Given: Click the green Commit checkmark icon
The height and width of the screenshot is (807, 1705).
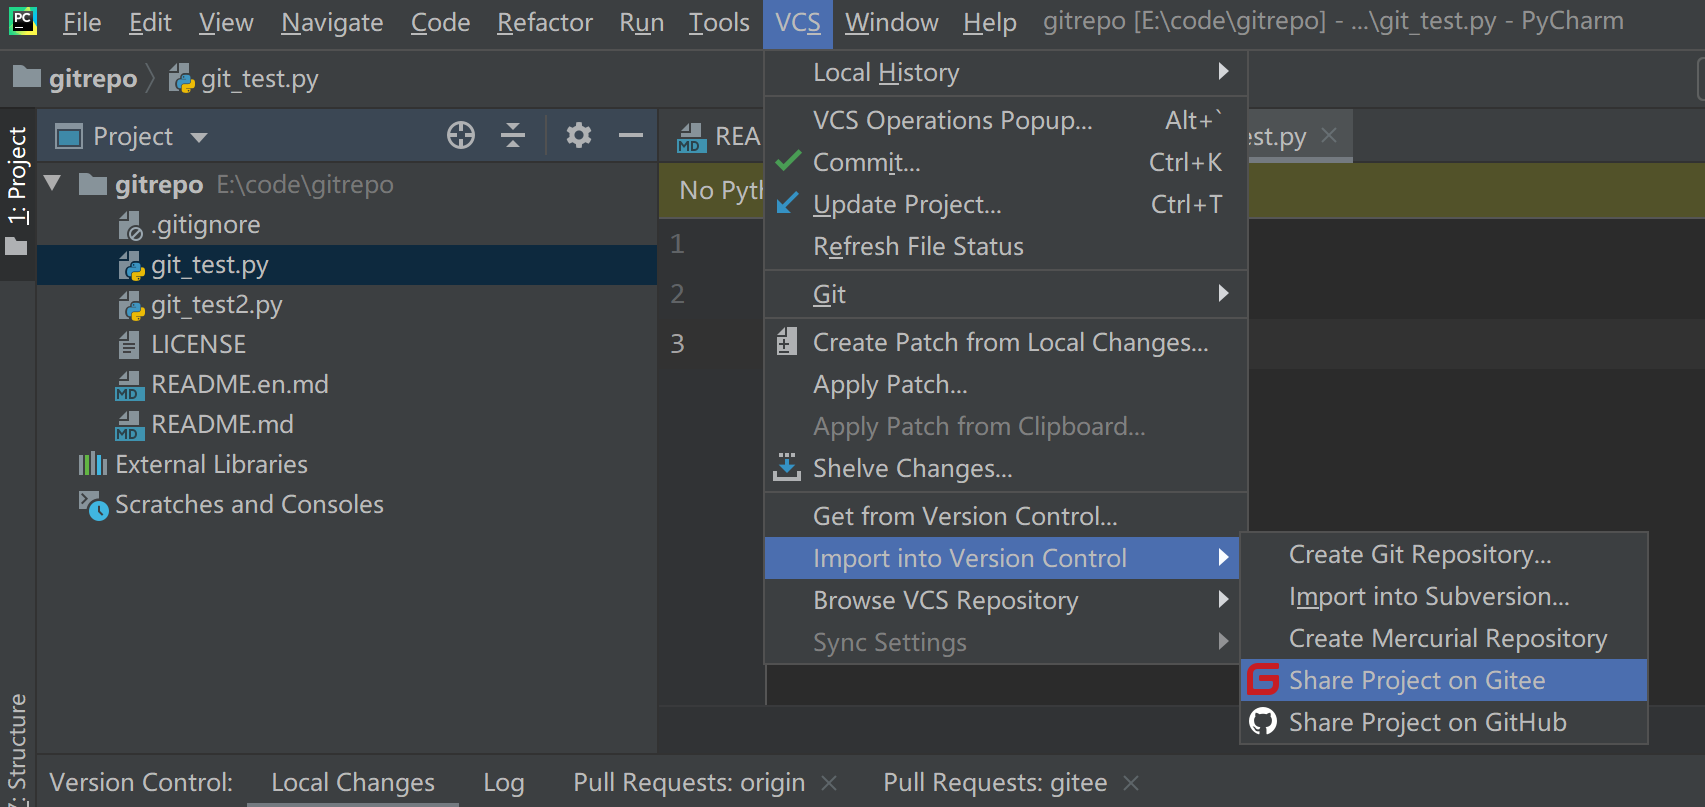Looking at the screenshot, I should click(788, 161).
